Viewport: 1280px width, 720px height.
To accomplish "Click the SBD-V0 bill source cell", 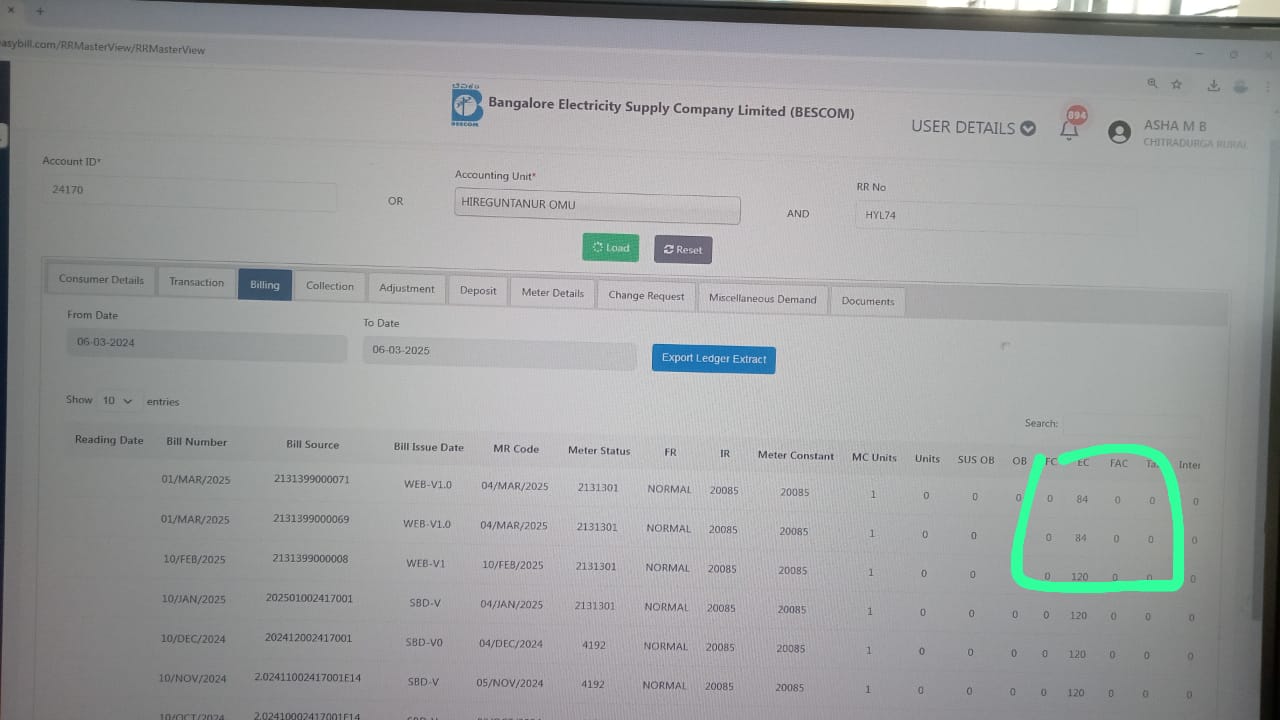I will point(424,642).
